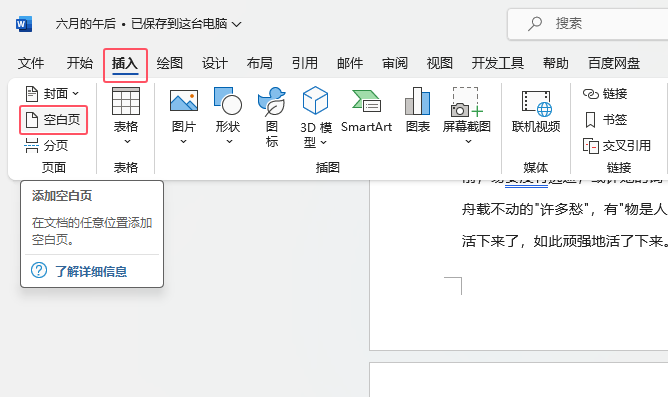The height and width of the screenshot is (397, 668).
Task: Expand the 3D 模型 dropdown arrow
Action: tap(324, 143)
